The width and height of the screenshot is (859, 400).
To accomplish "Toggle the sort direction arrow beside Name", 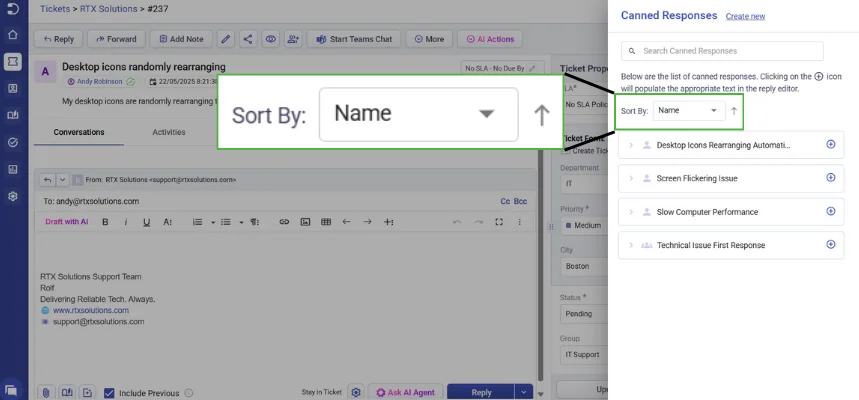I will pyautogui.click(x=734, y=111).
